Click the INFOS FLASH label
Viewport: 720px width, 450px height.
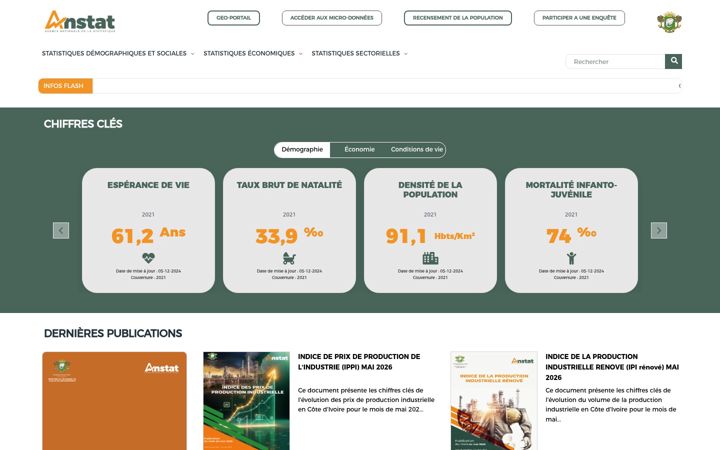65,86
